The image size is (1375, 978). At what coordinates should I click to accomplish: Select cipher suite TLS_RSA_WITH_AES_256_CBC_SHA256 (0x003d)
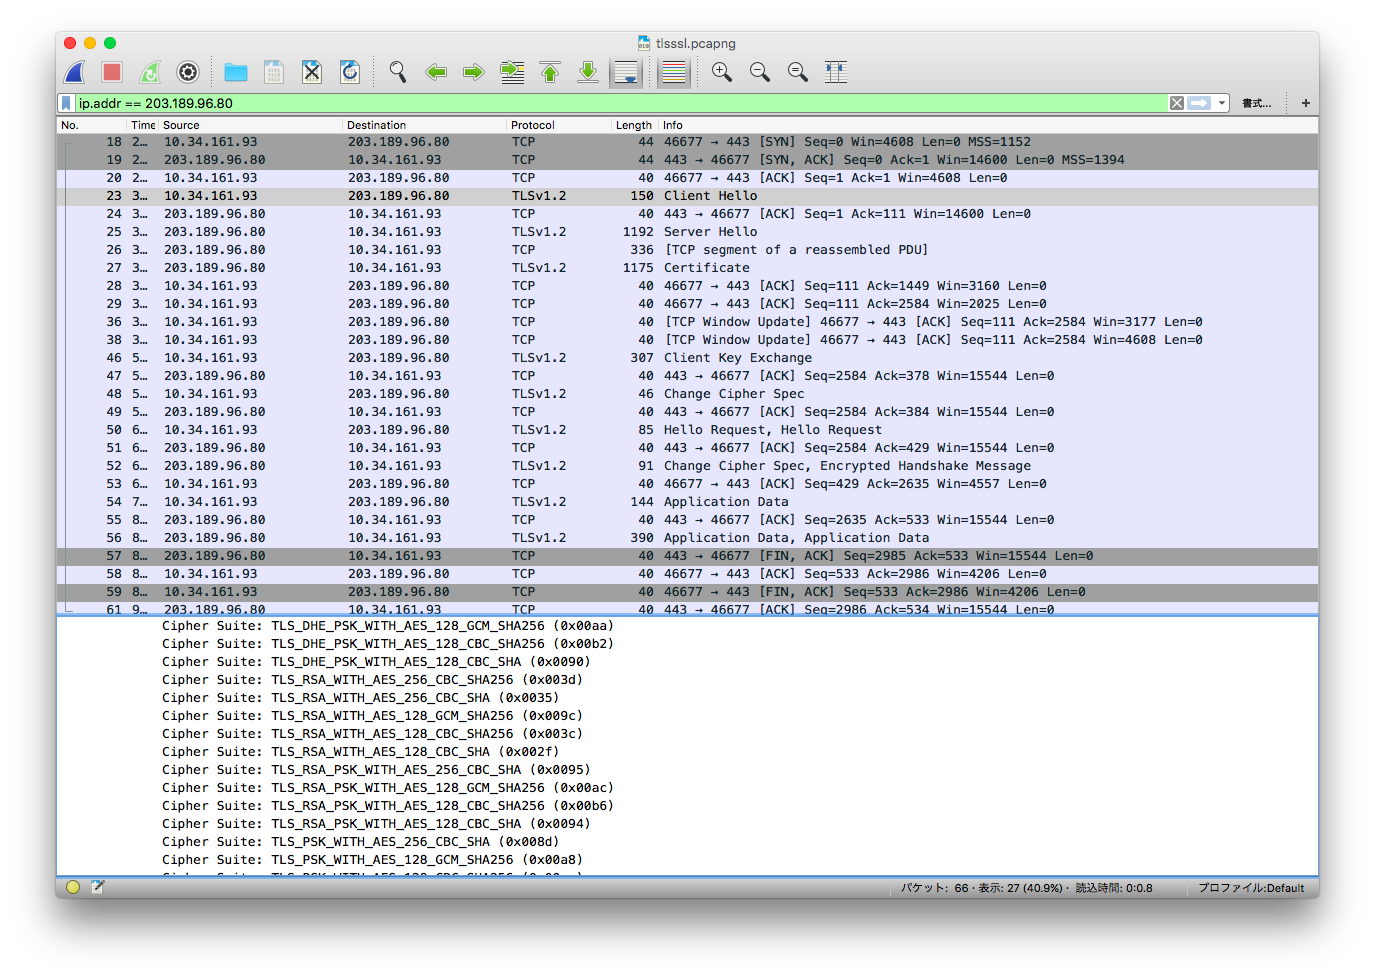pyautogui.click(x=372, y=680)
